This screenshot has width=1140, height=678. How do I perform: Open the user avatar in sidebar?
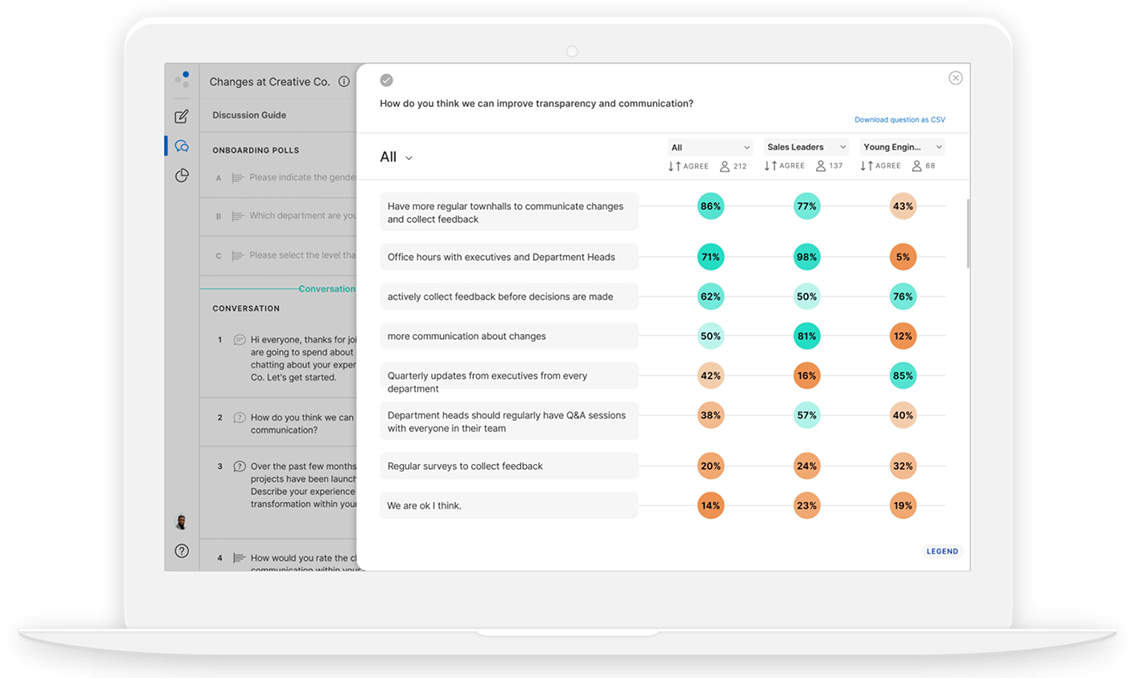click(x=182, y=522)
